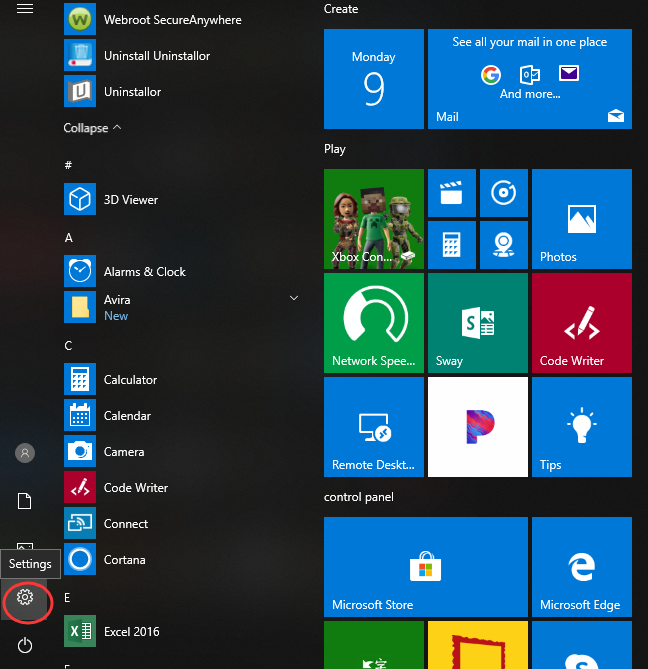Click the user account icon in sidebar
Image resolution: width=648 pixels, height=669 pixels.
[25, 453]
